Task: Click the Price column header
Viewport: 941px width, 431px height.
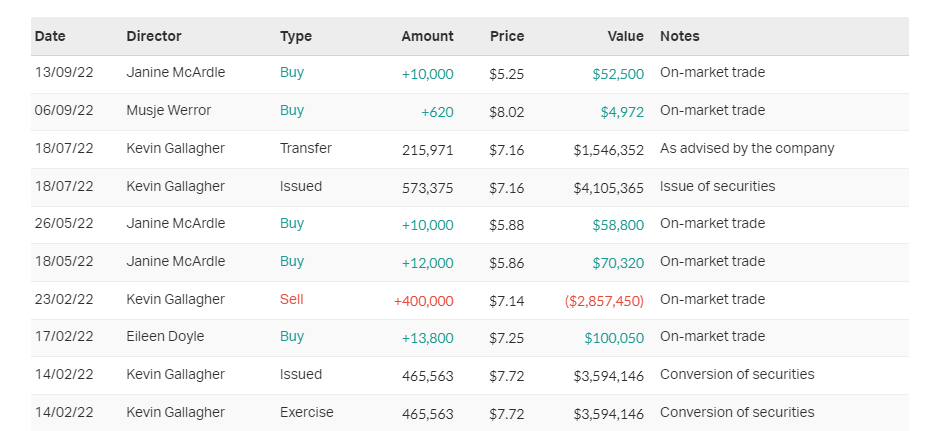Action: 507,36
